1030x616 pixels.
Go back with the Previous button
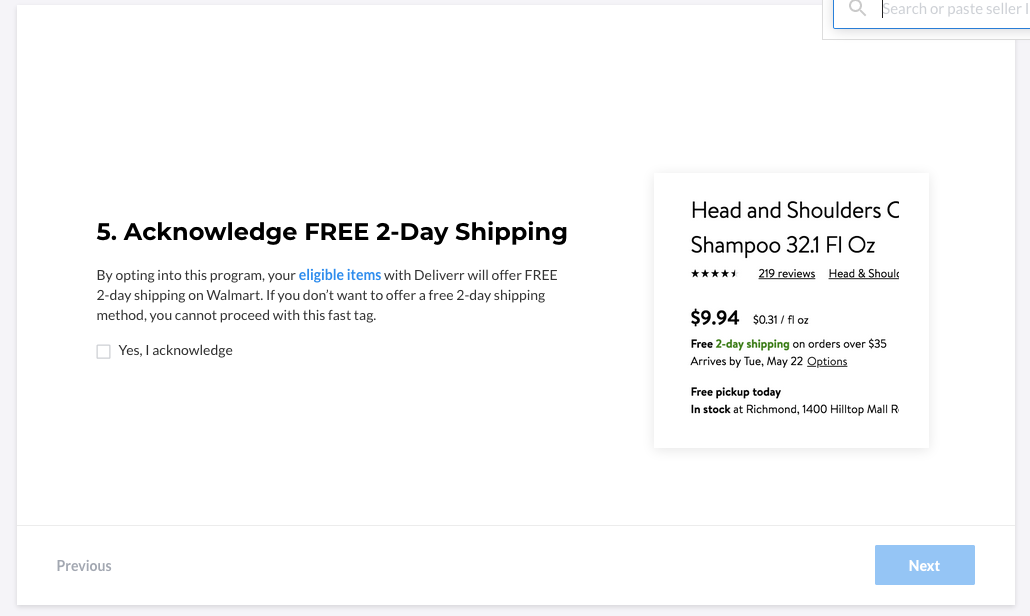[84, 565]
